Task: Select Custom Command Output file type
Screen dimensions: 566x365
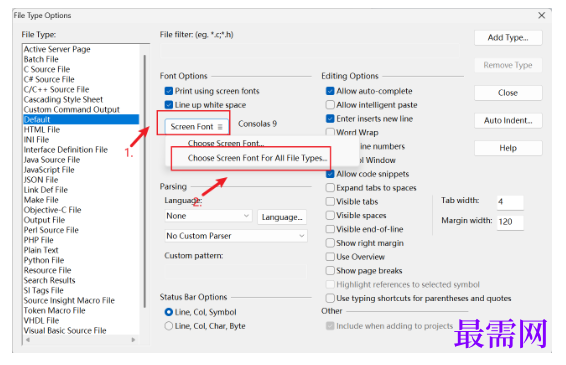Action: 81,109
